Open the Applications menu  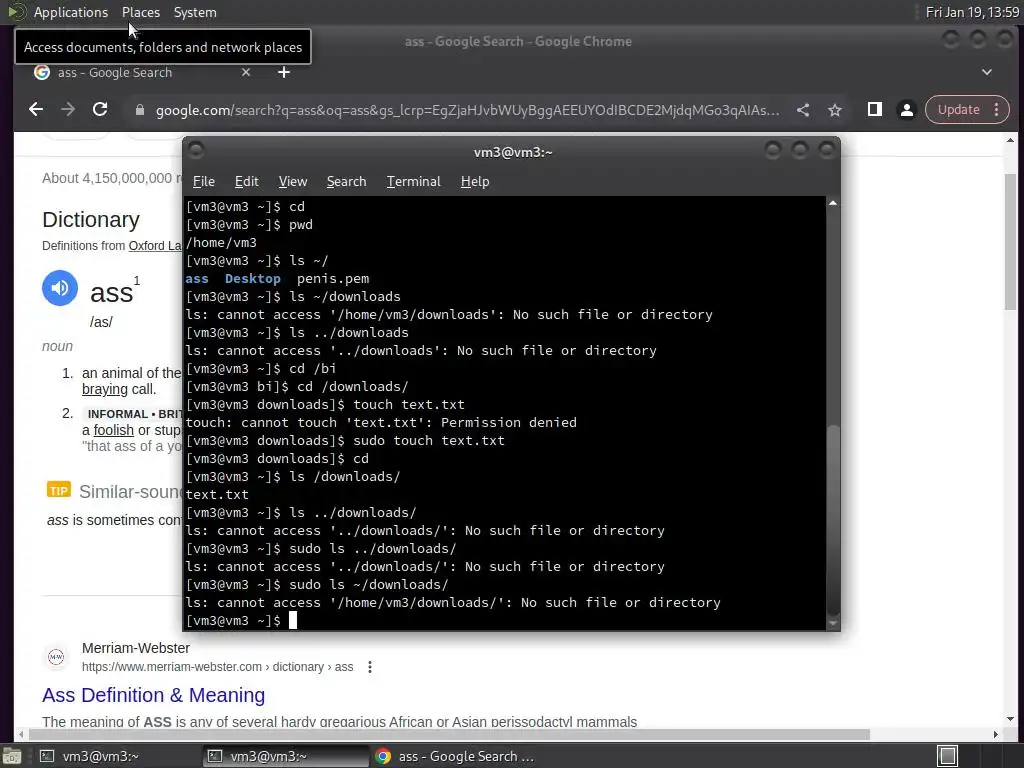71,12
